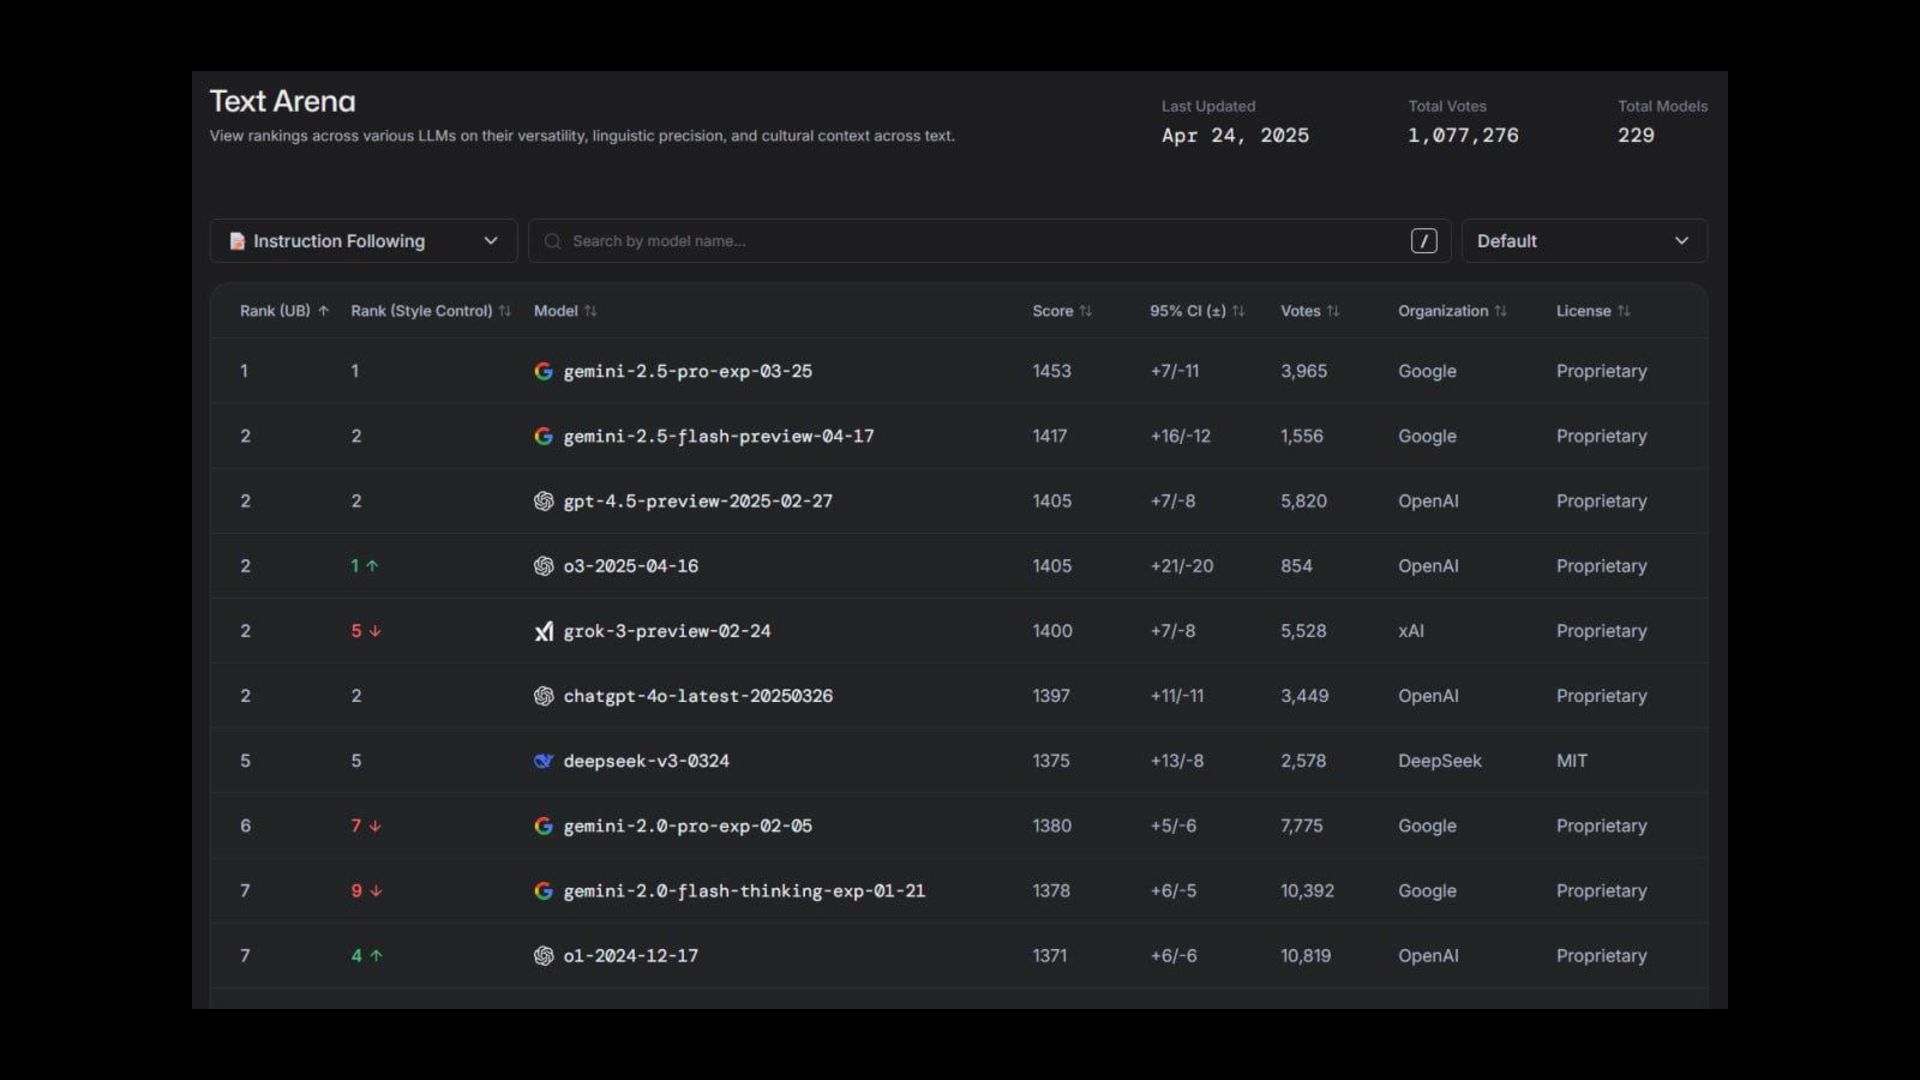Sort by License column header
This screenshot has height=1080, width=1920.
coord(1593,311)
